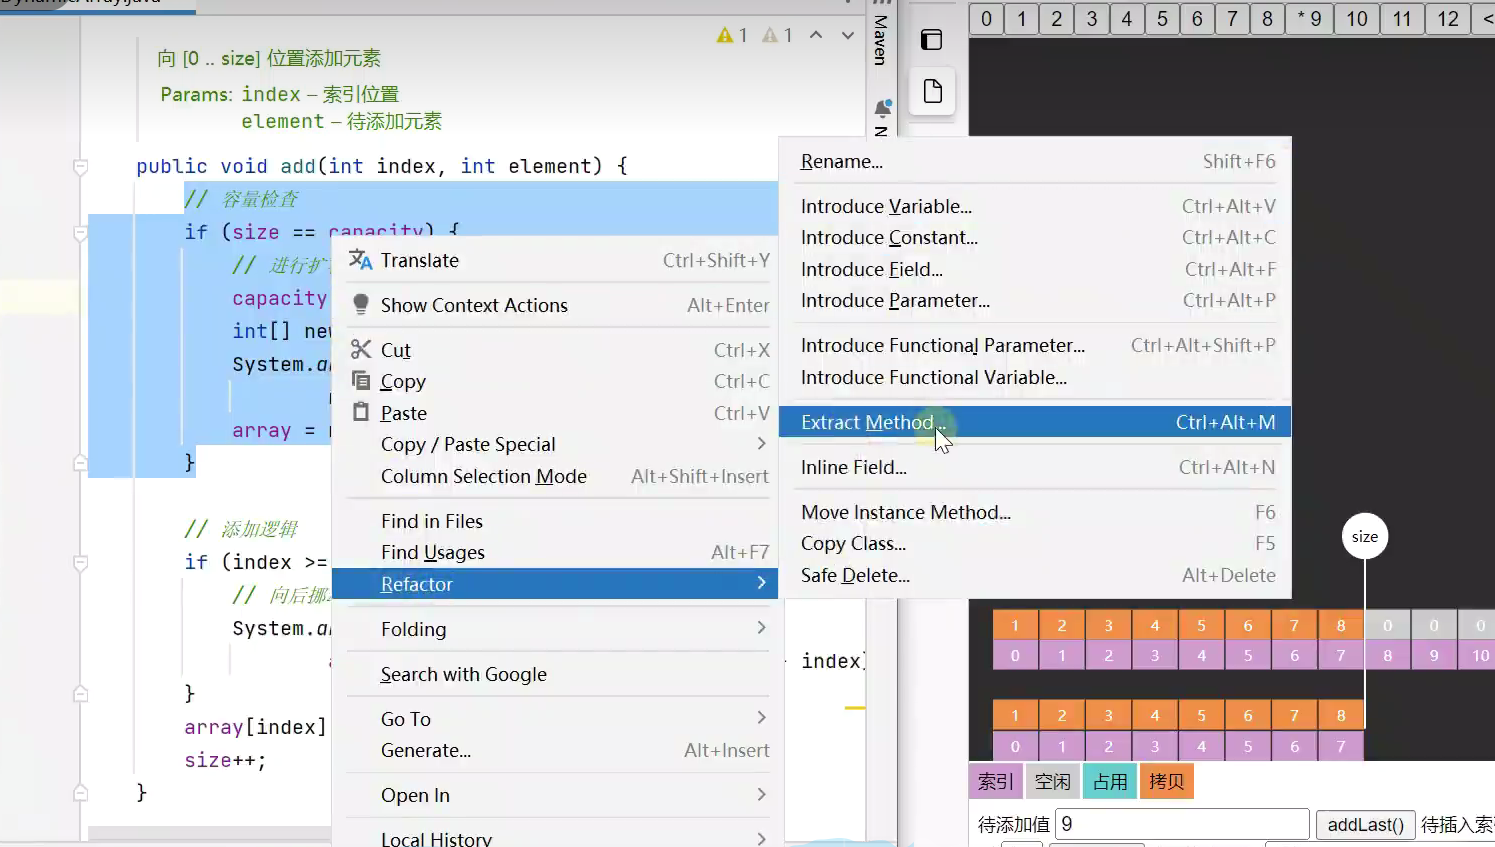
Task: Choose Introduce Parameter...
Action: click(1035, 300)
